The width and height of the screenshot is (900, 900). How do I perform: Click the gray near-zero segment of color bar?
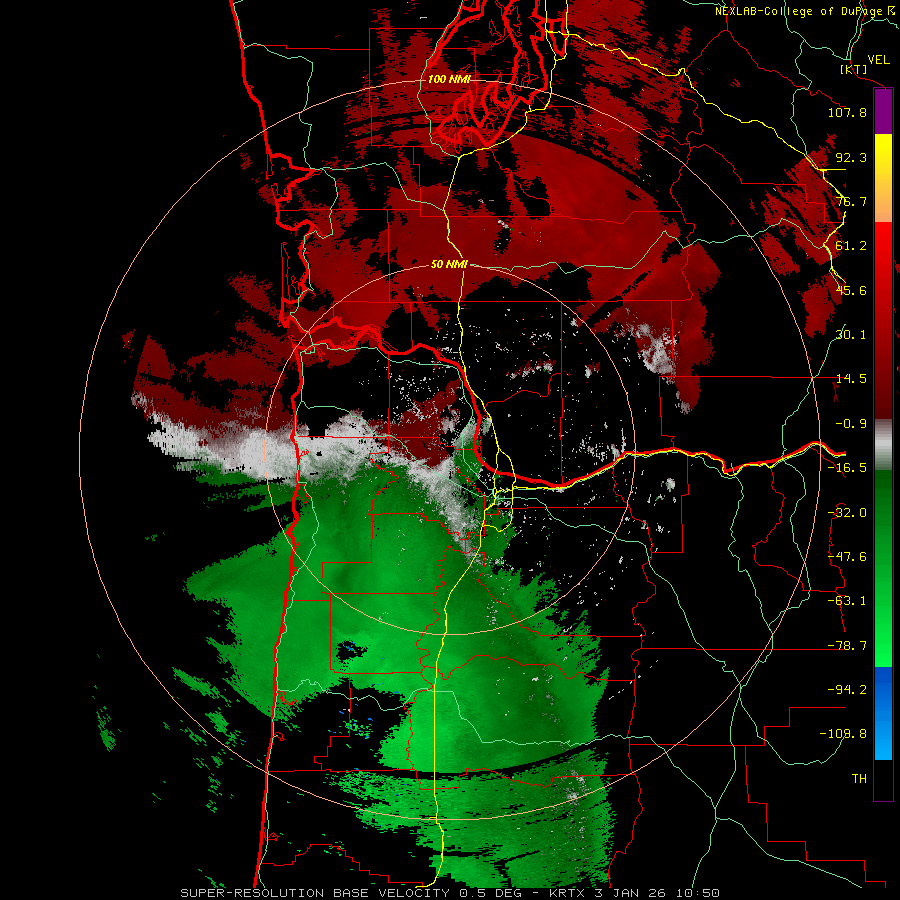[883, 445]
